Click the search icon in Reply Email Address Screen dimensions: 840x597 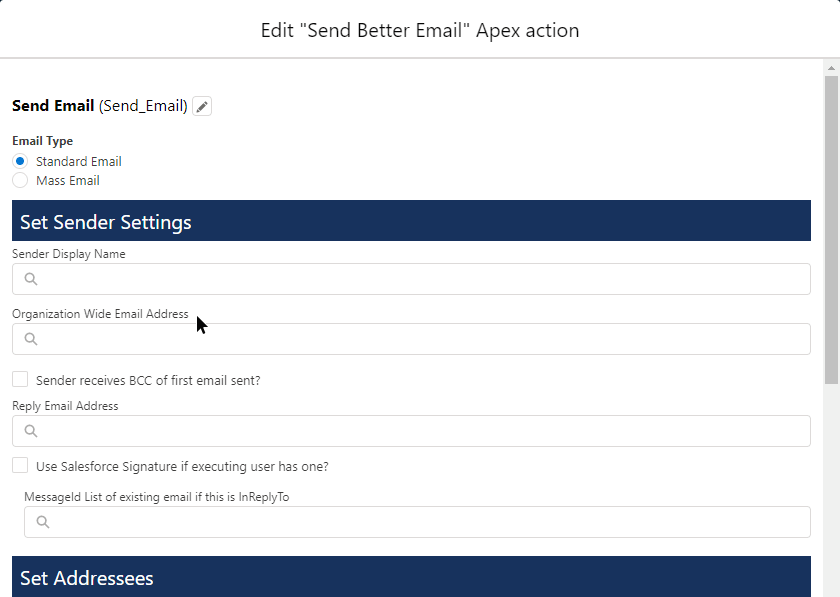[x=30, y=431]
